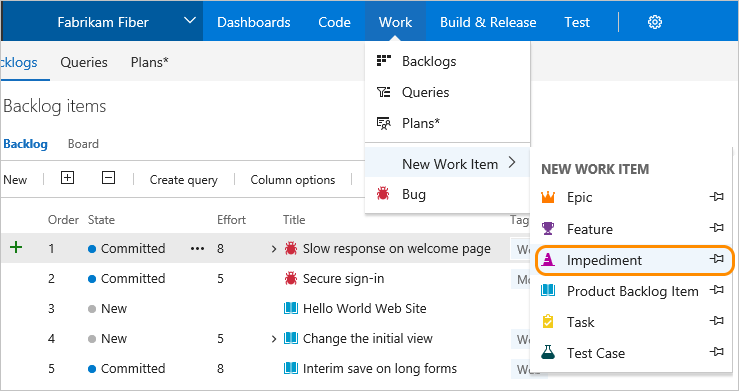Open the settings gear icon

tap(655, 22)
